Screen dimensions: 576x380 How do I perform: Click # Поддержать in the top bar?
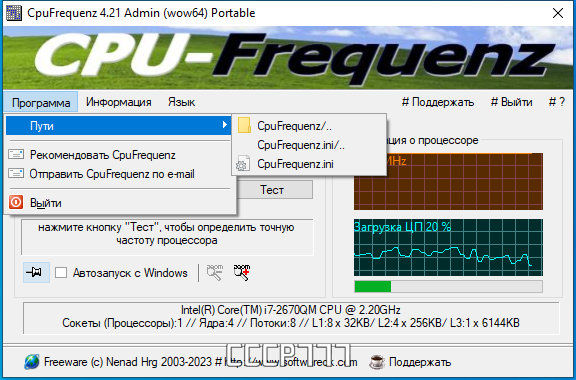[438, 102]
